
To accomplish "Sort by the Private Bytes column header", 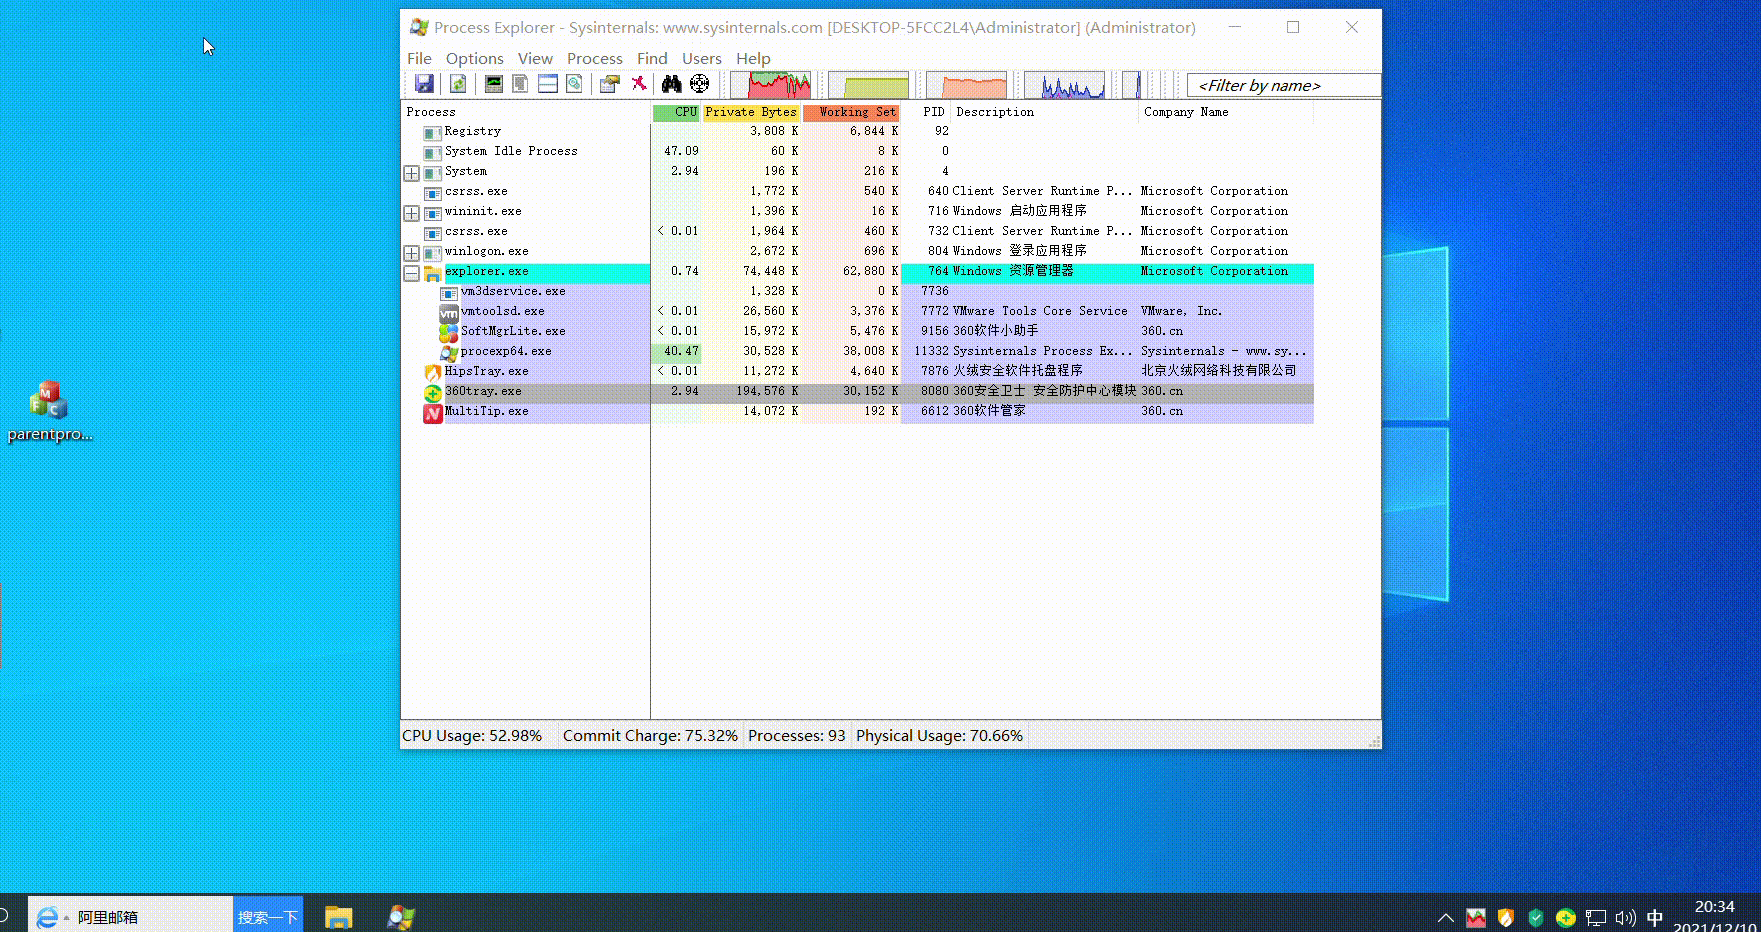I will [750, 112].
